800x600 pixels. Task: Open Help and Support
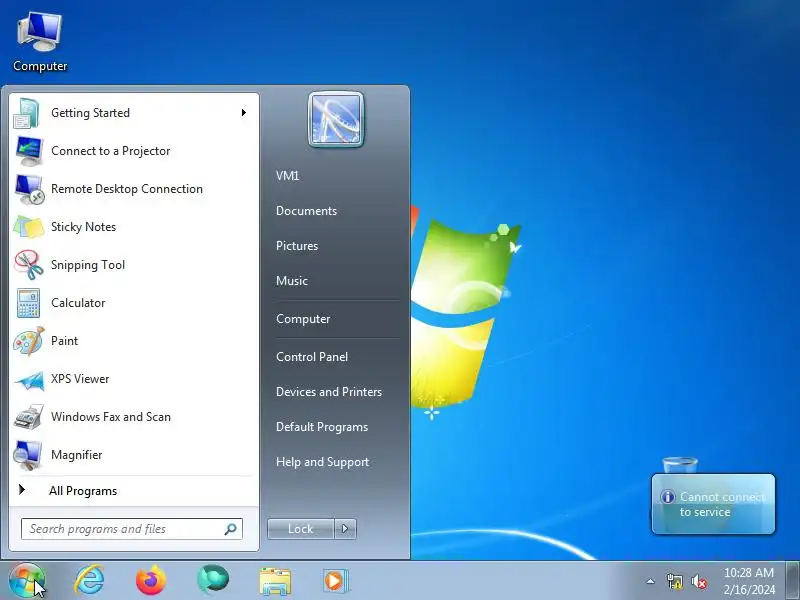click(322, 462)
